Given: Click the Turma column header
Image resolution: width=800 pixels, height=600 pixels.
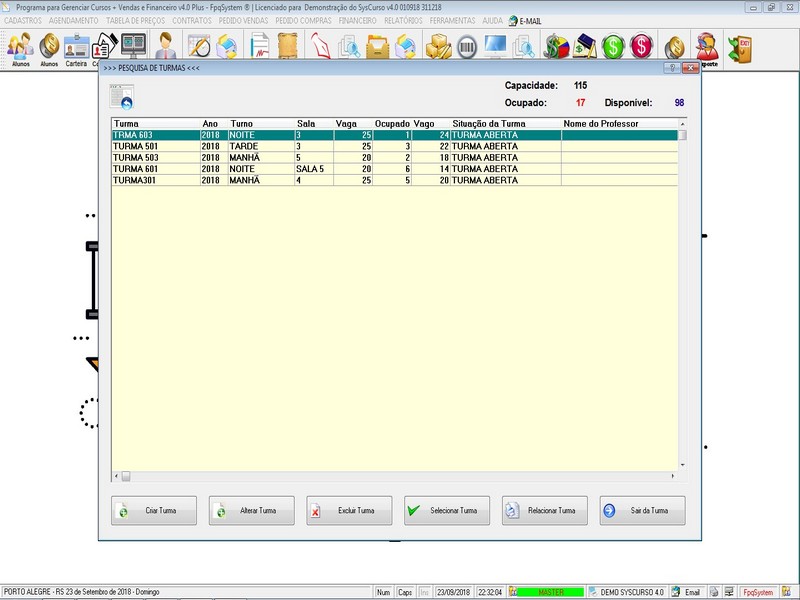Looking at the screenshot, I should [x=156, y=123].
